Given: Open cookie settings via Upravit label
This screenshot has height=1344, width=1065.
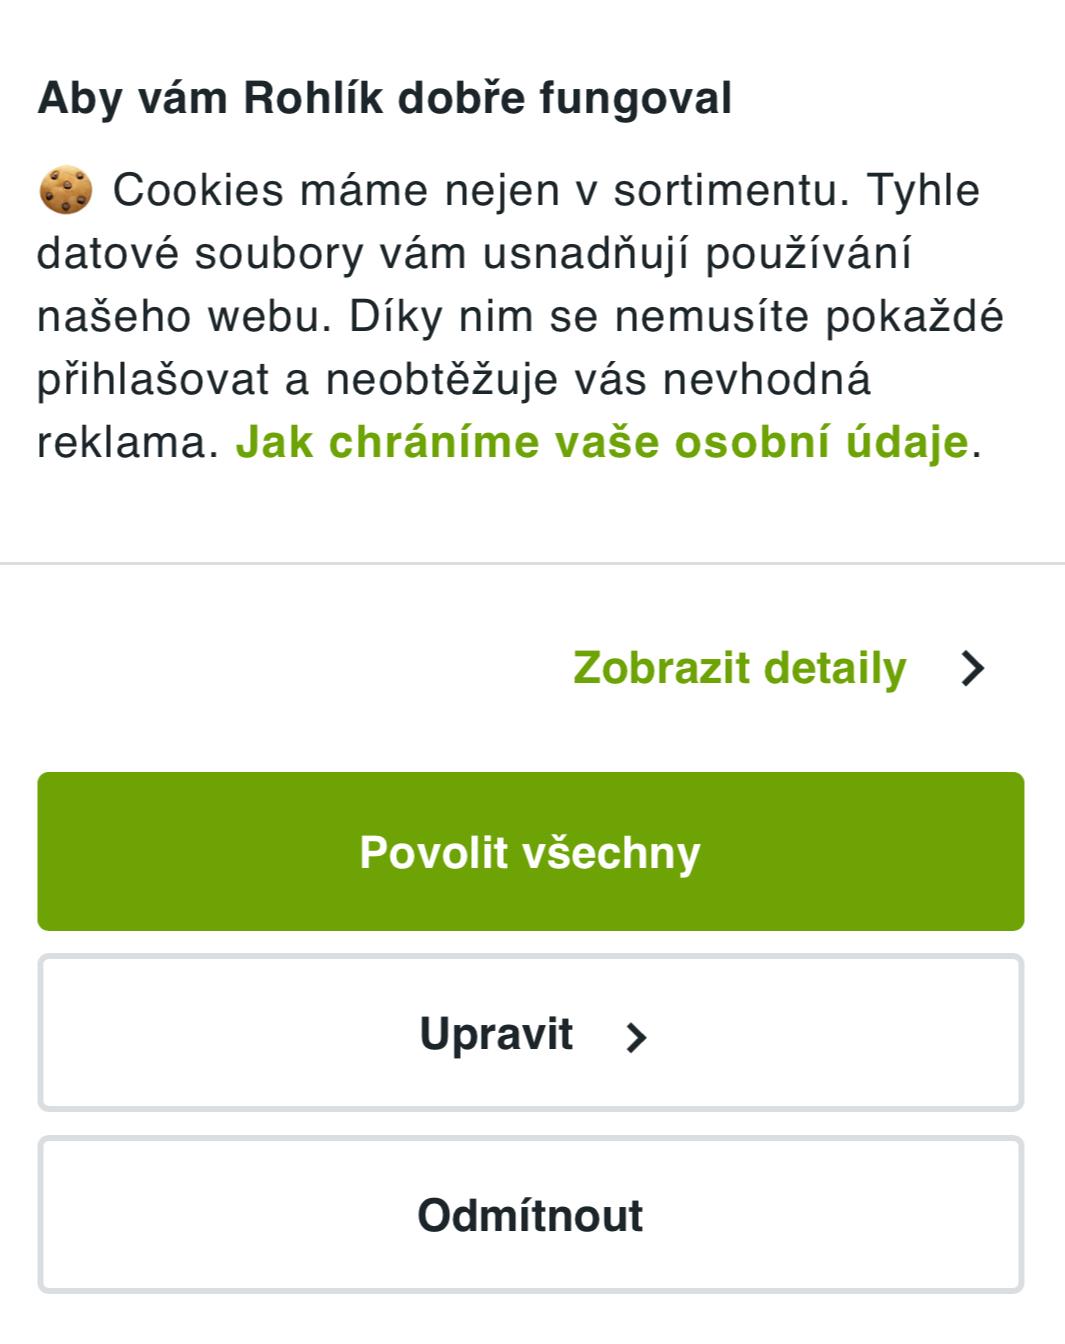Looking at the screenshot, I should pyautogui.click(x=496, y=1034).
